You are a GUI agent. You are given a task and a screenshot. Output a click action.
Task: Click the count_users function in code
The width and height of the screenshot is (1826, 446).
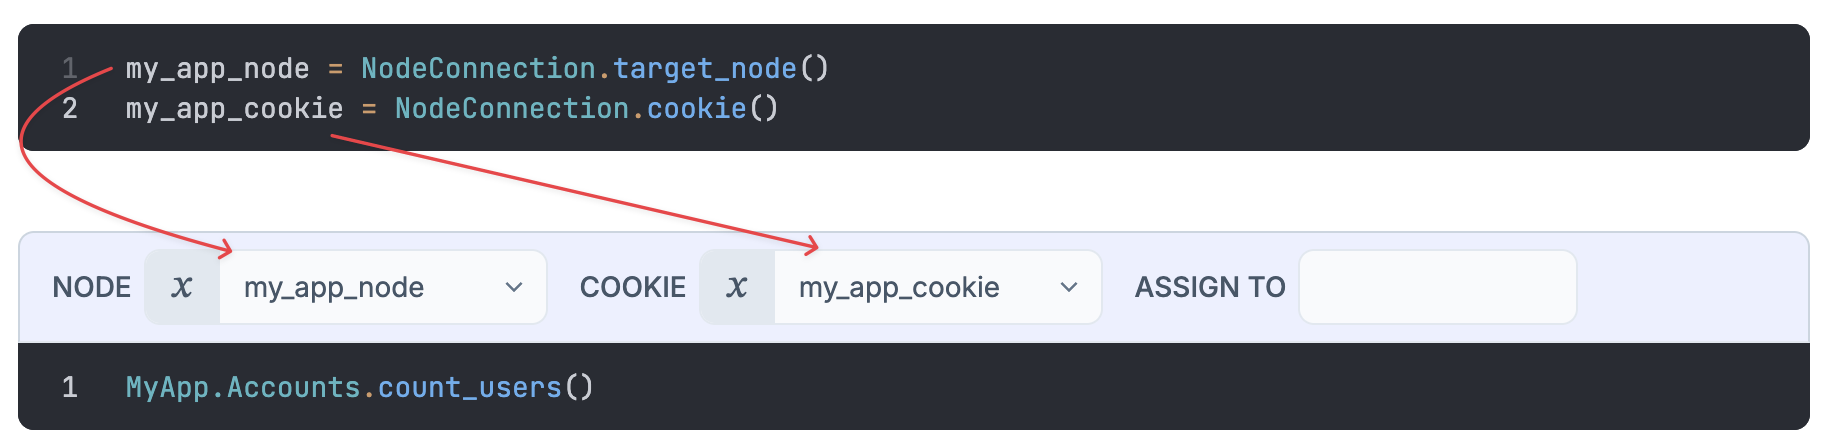click(469, 388)
